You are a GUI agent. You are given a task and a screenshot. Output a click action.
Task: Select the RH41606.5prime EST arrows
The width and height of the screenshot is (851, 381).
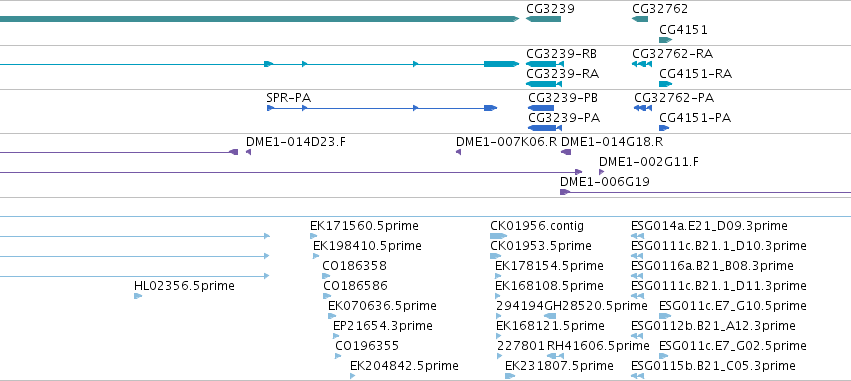(552, 356)
